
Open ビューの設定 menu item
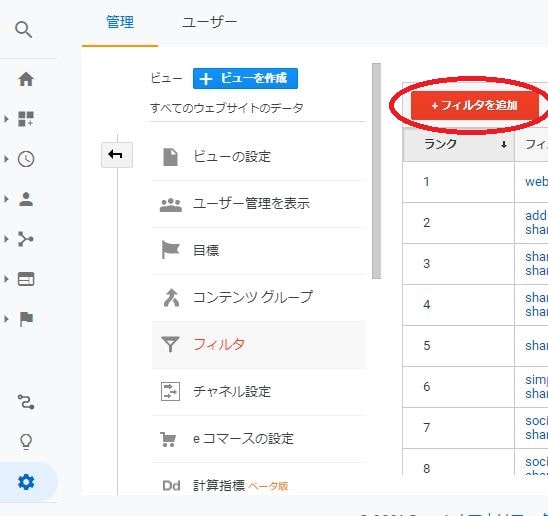(x=259, y=157)
